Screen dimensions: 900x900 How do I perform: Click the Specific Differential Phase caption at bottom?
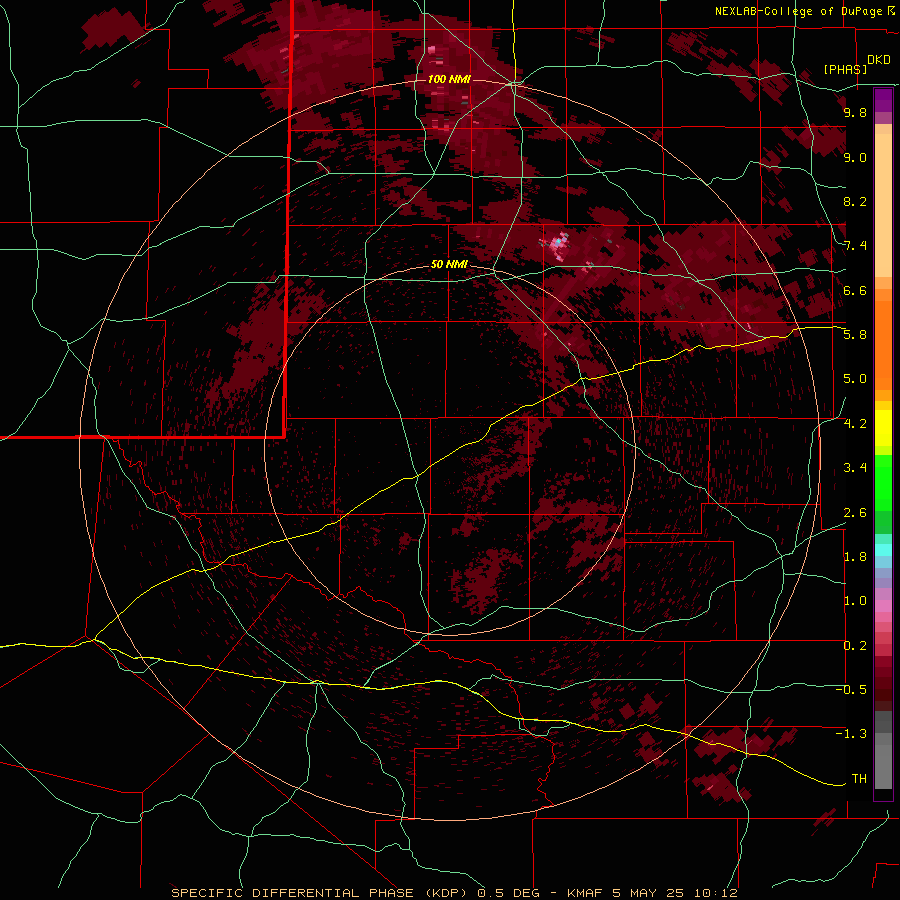(454, 893)
